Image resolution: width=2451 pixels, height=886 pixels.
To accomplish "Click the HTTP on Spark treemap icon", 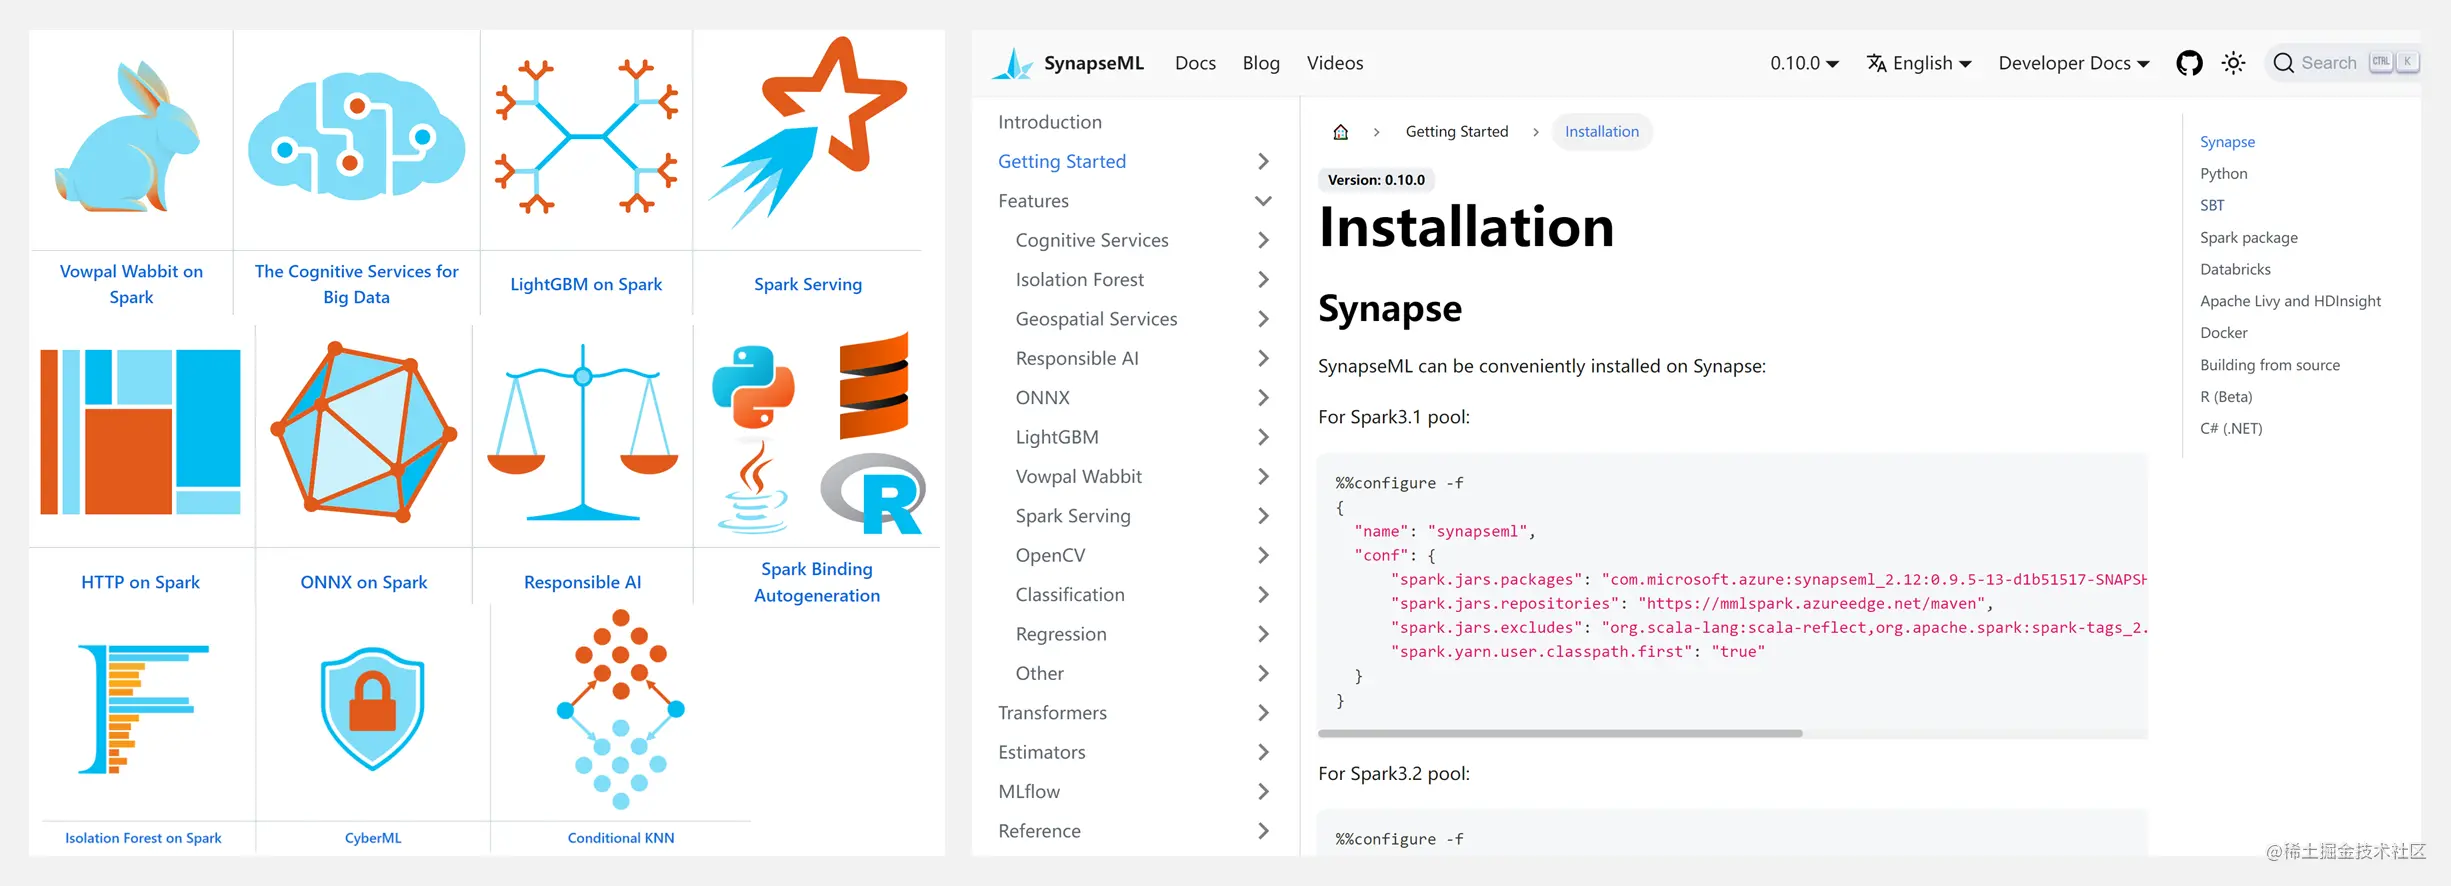I will point(140,432).
